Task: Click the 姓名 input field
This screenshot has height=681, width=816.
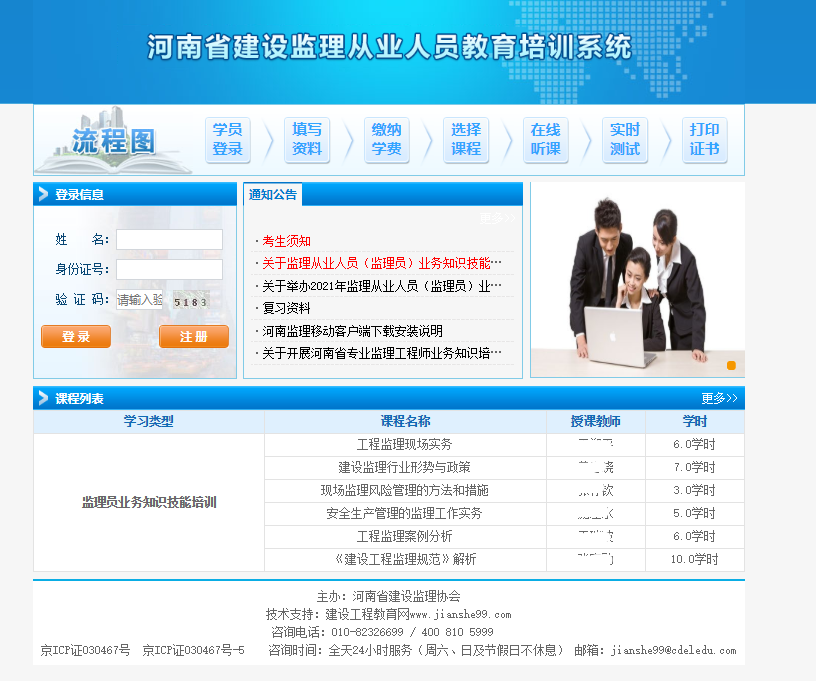Action: click(169, 240)
